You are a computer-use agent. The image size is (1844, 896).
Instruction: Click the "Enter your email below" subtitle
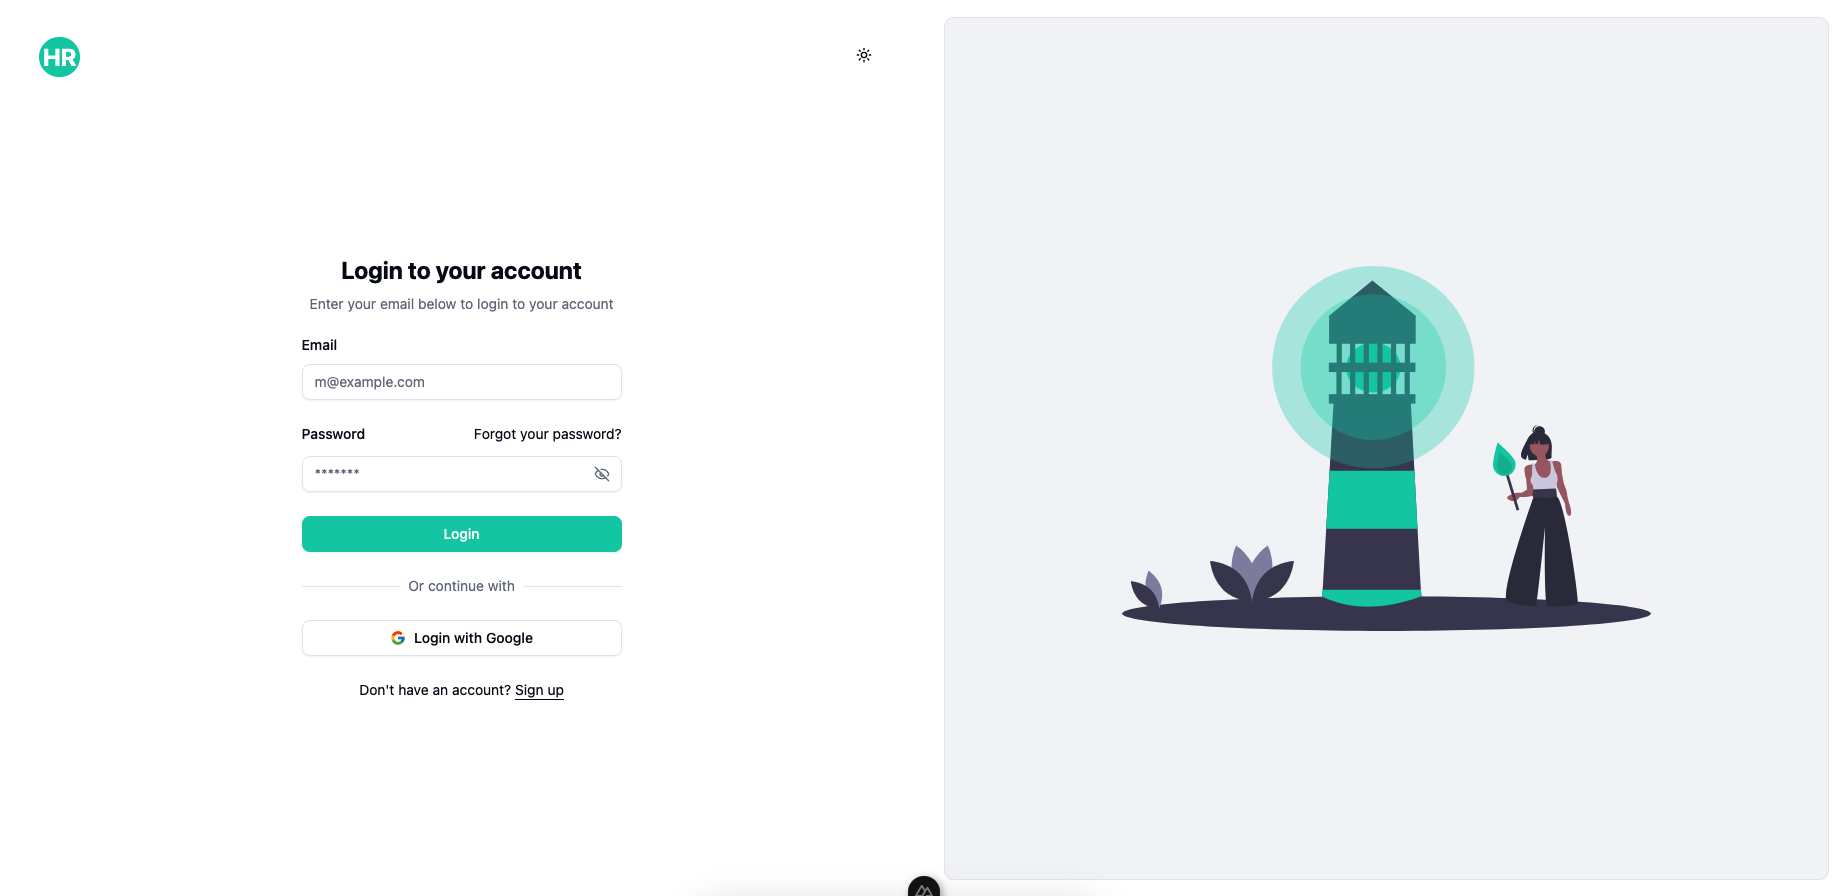[x=461, y=304]
